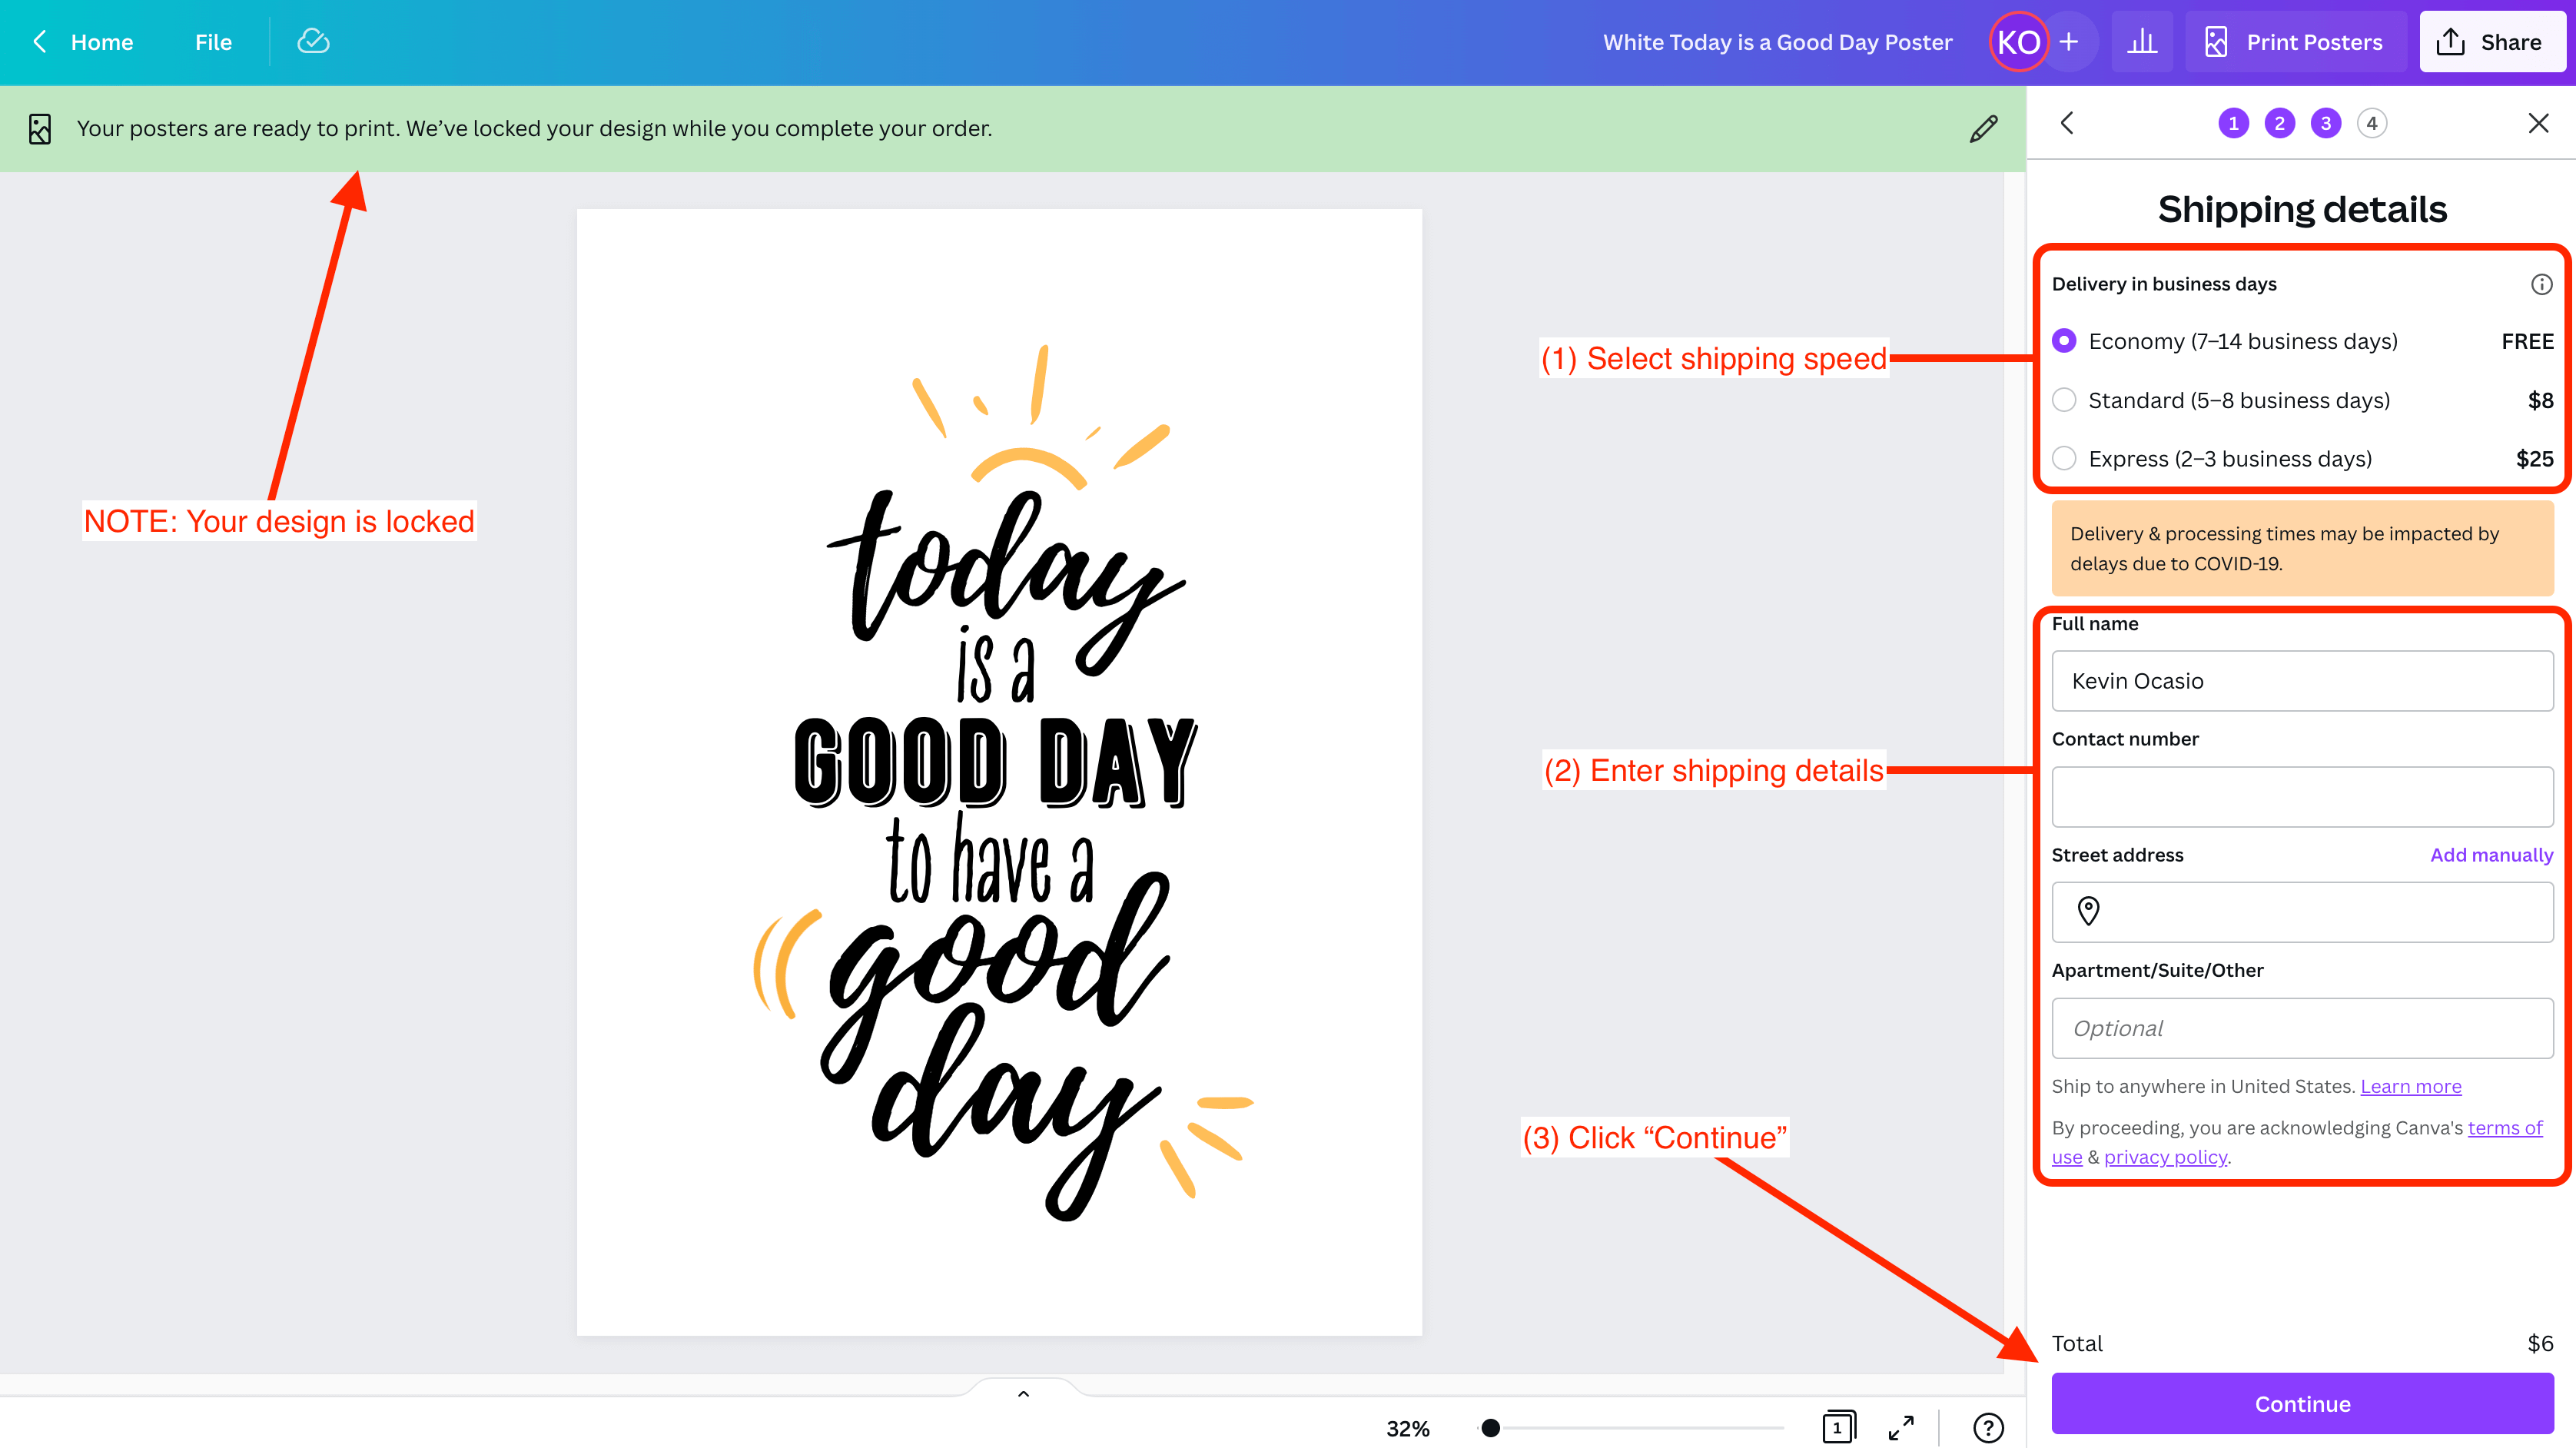Click the Add manually link
This screenshot has width=2576, height=1448.
(x=2491, y=855)
